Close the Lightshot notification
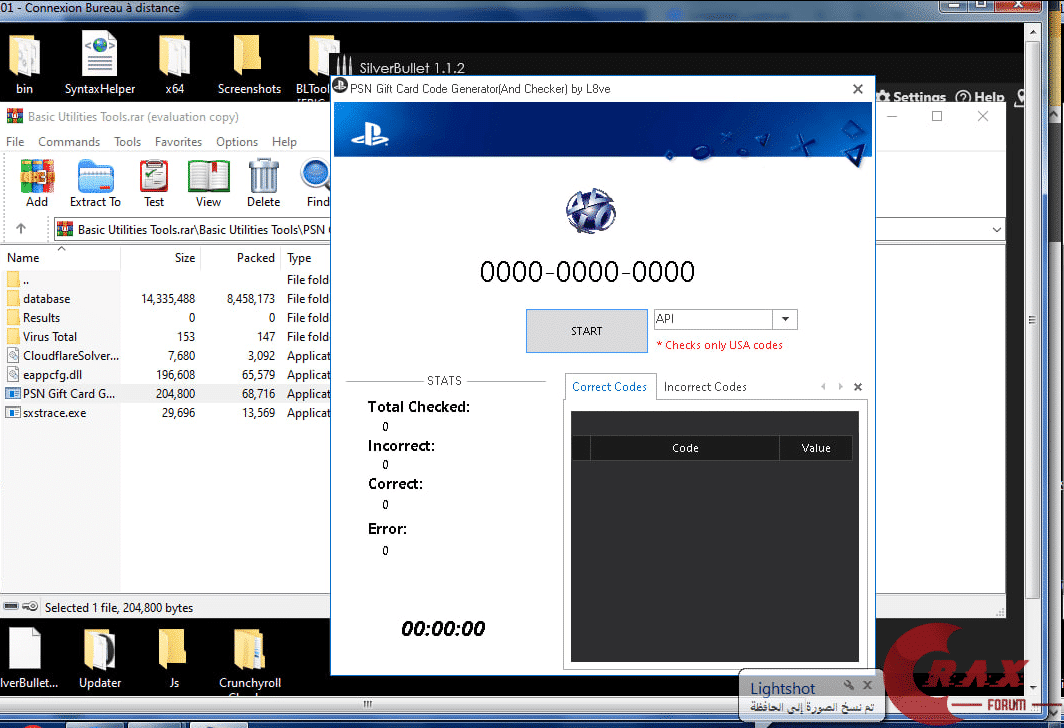 click(x=867, y=685)
